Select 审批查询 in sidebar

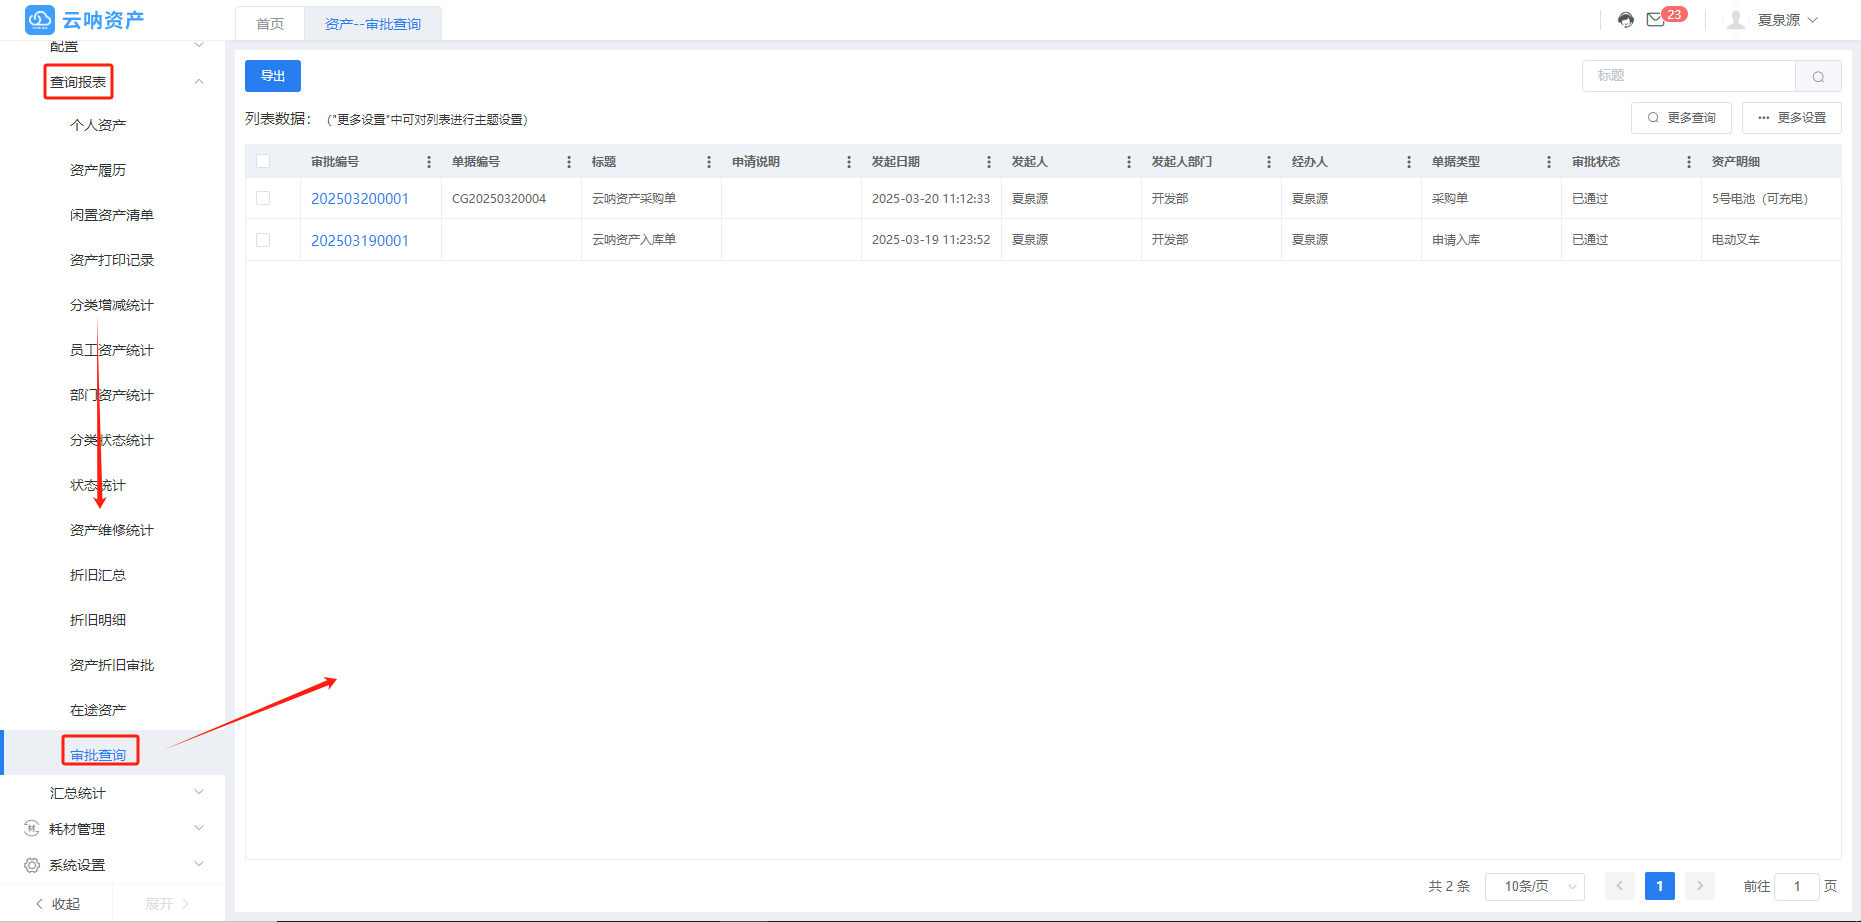coord(98,755)
